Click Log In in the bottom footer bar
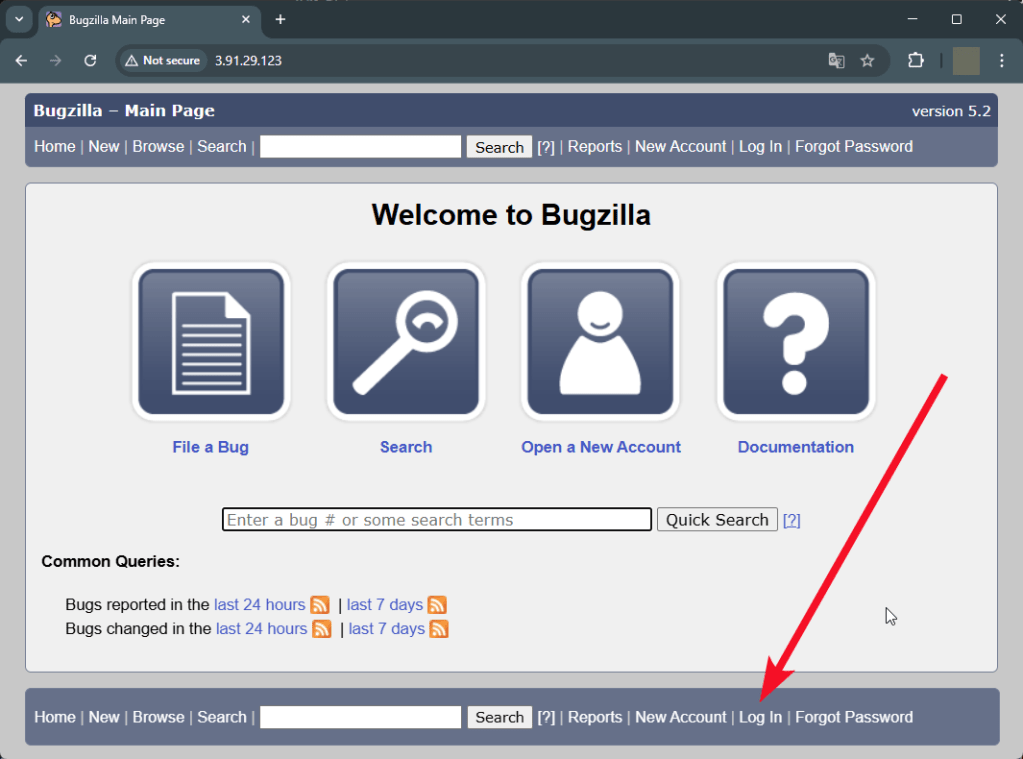1023x759 pixels. 760,717
